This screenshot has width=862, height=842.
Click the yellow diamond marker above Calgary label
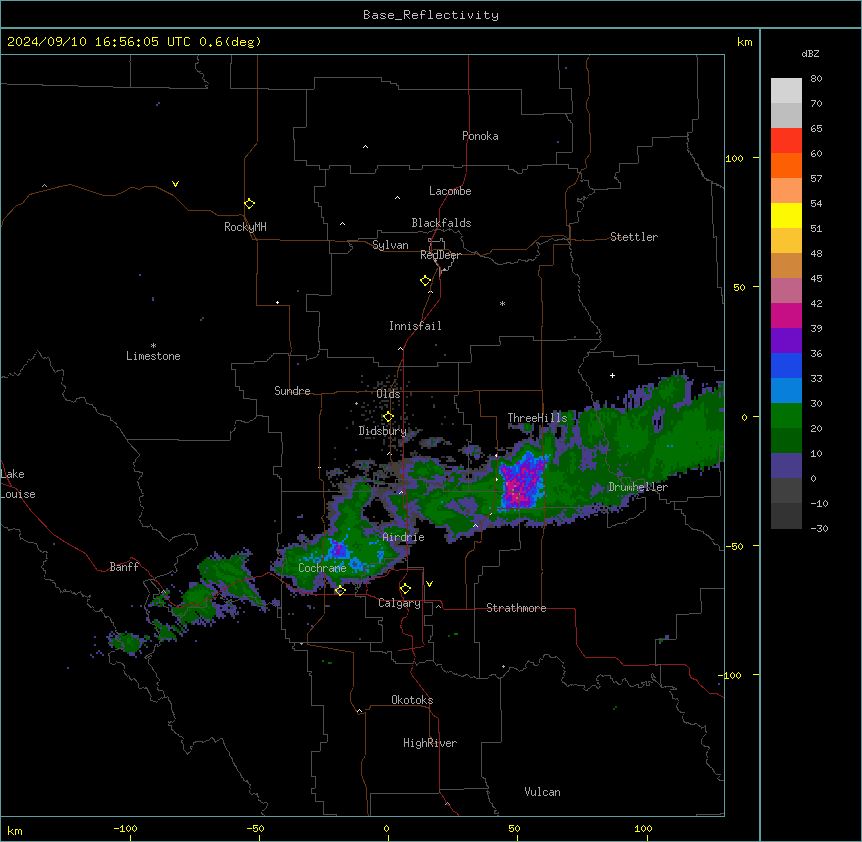(405, 589)
